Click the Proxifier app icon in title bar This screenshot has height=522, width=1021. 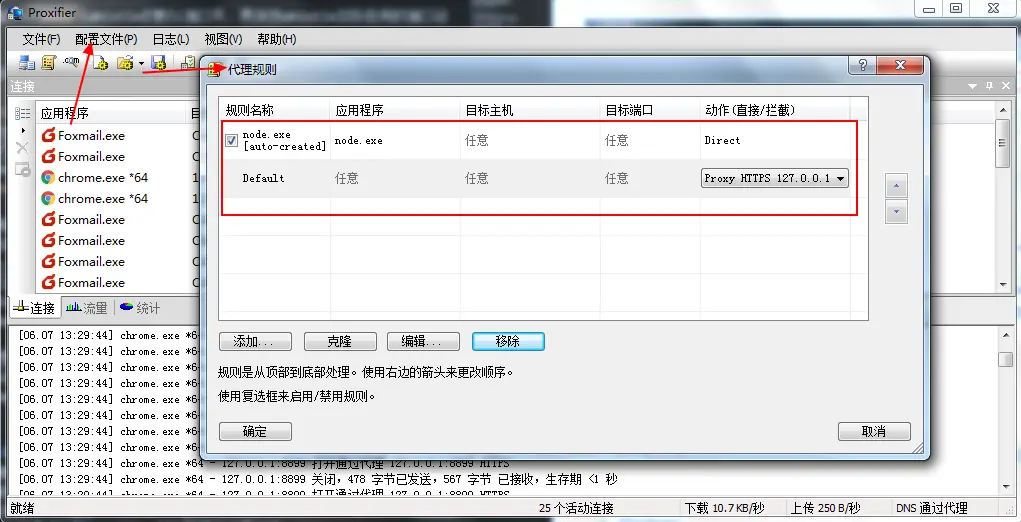15,12
